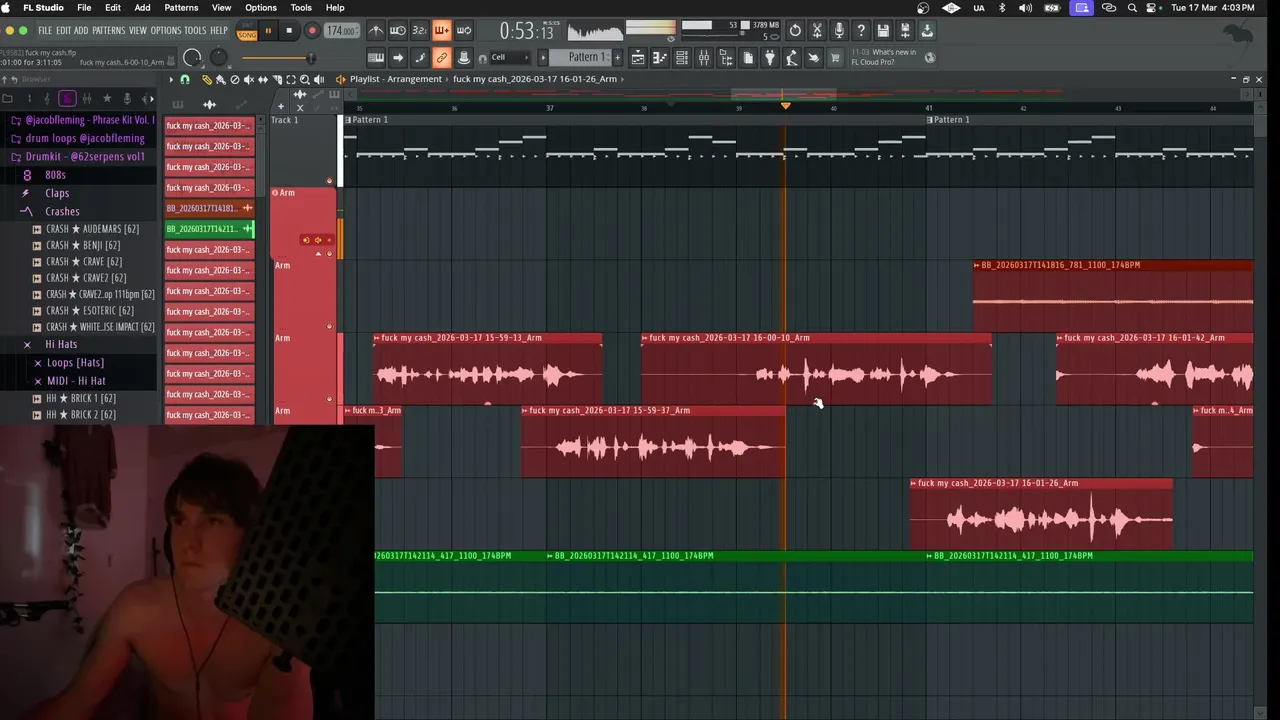1280x720 pixels.
Task: Click the export/render project icon
Action: click(x=927, y=31)
